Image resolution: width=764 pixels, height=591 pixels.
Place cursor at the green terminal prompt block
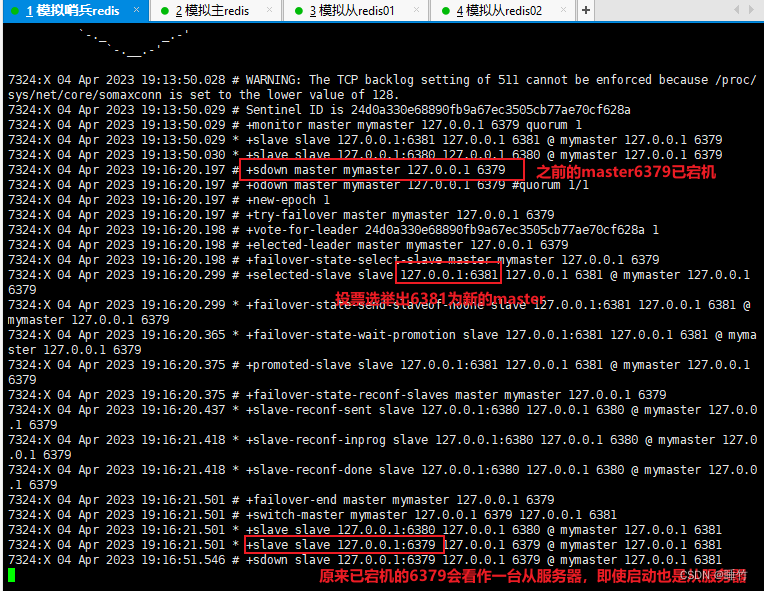point(11,575)
